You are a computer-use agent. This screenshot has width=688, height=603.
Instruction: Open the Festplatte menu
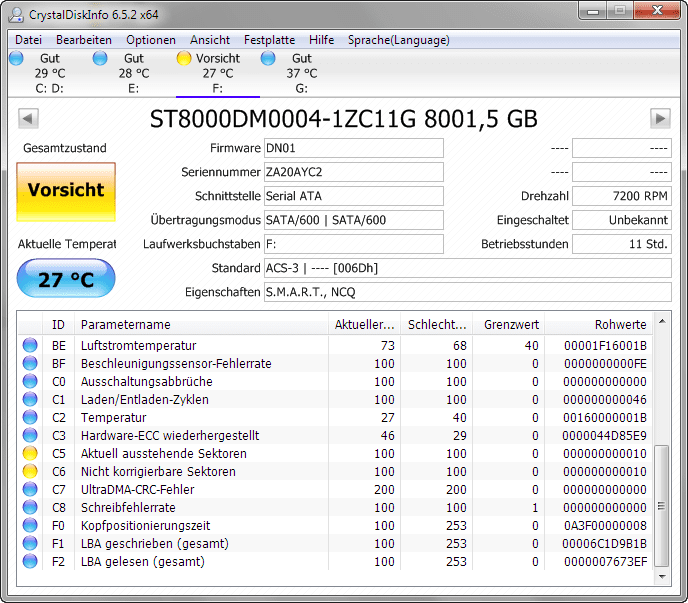pyautogui.click(x=269, y=40)
